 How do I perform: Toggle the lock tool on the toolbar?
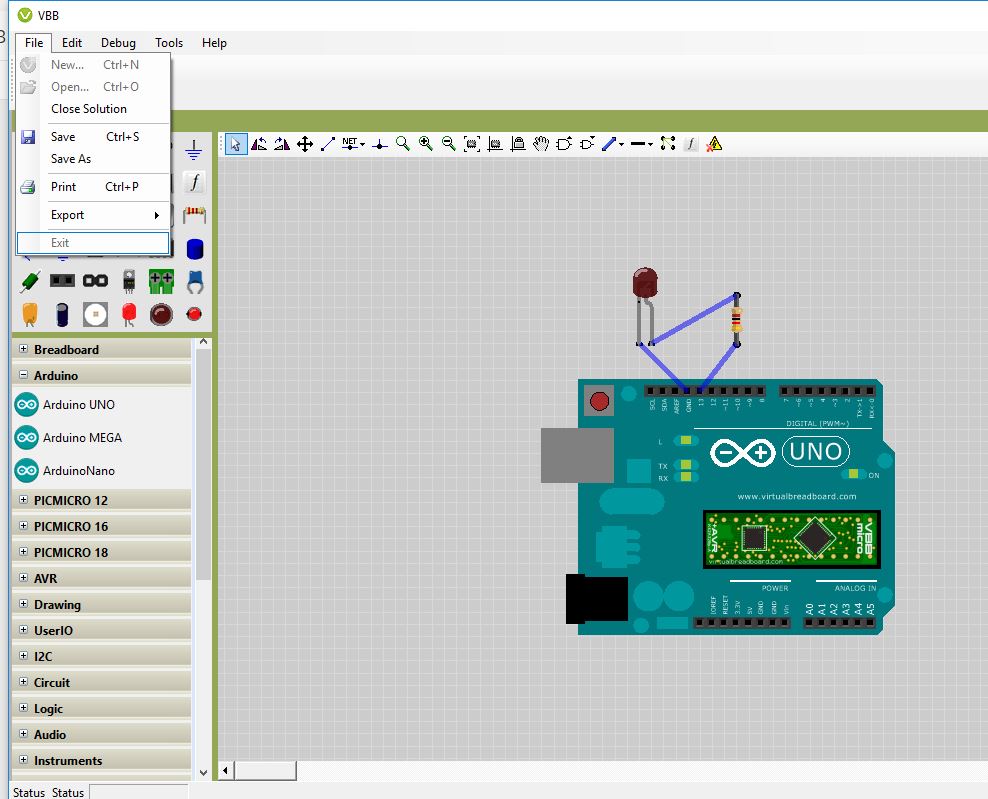pos(518,143)
